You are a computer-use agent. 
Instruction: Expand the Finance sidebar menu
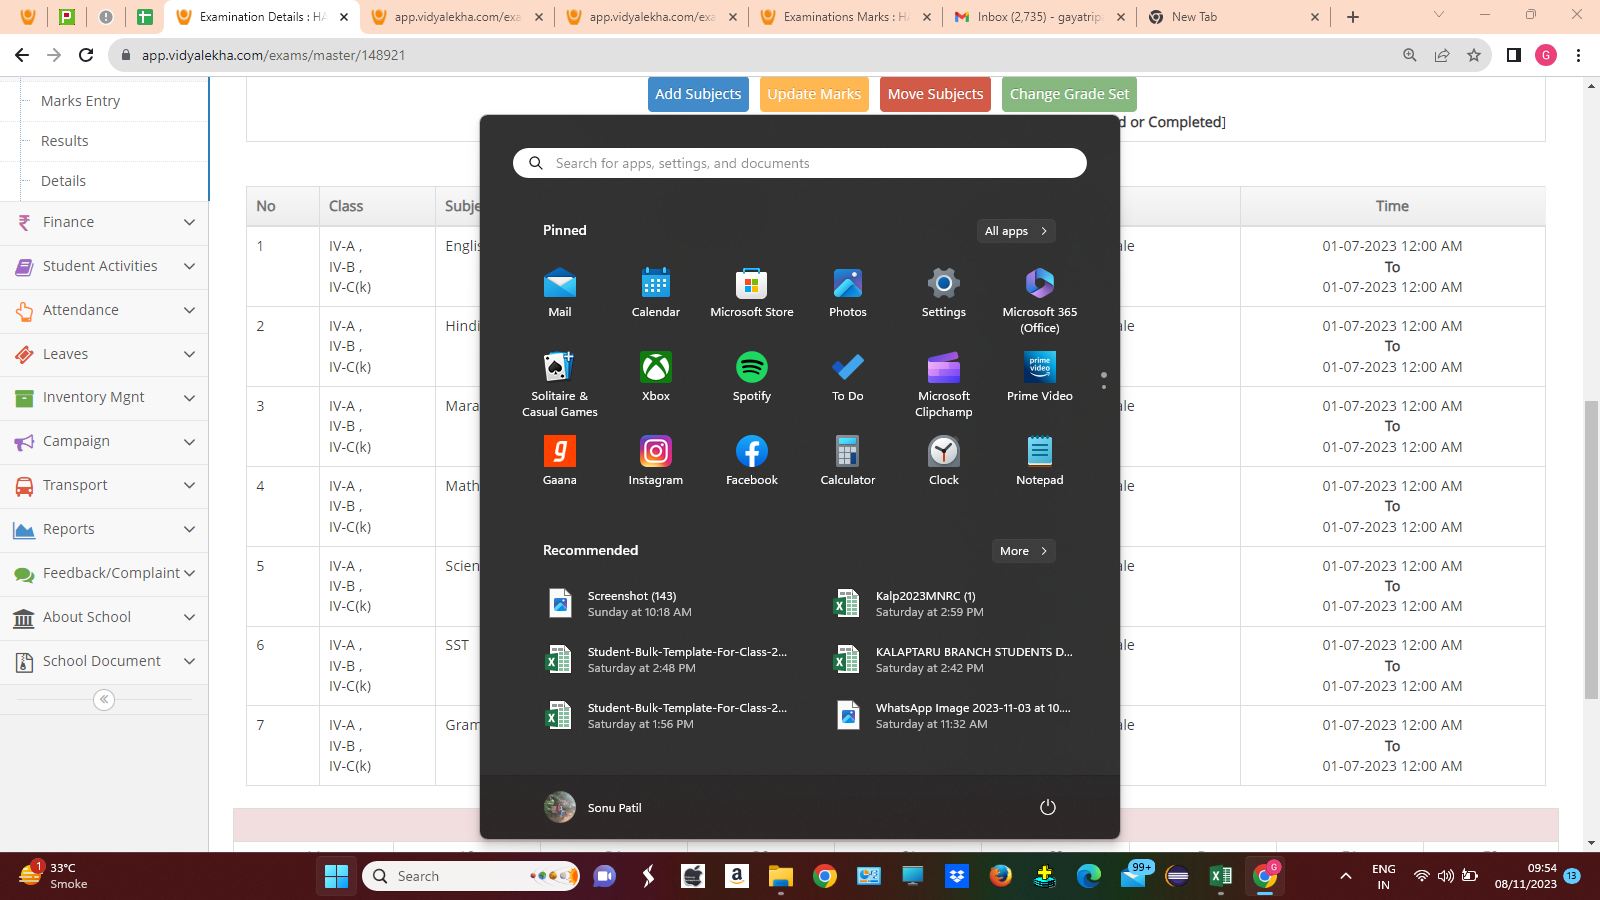[104, 222]
